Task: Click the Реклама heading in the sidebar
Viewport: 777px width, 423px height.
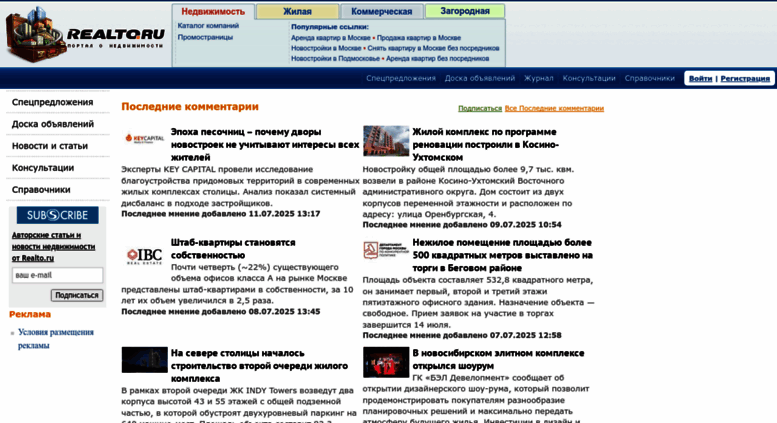Action: 30,314
